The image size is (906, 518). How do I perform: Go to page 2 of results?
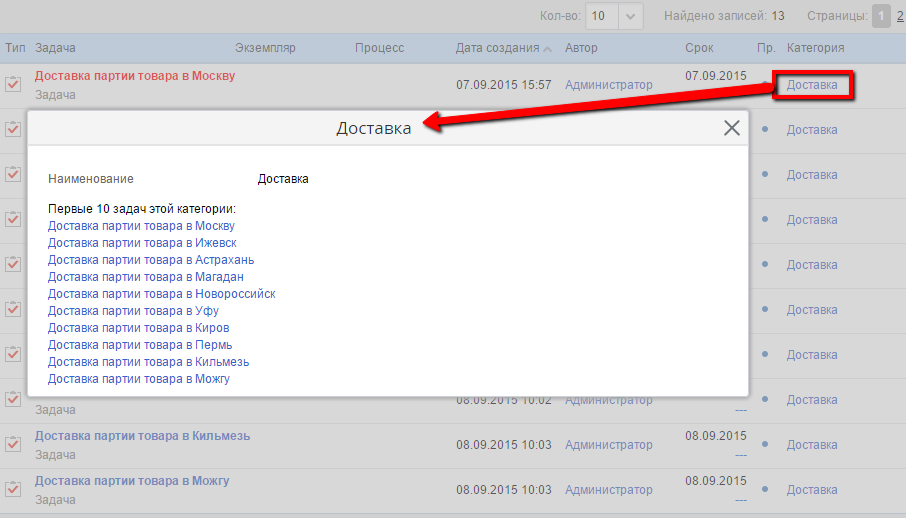(900, 16)
